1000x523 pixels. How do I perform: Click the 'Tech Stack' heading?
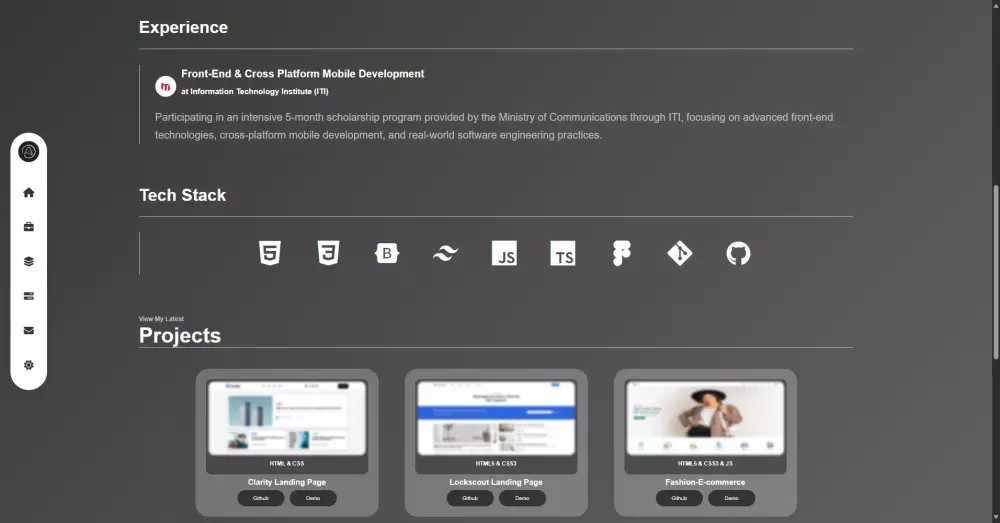click(182, 195)
